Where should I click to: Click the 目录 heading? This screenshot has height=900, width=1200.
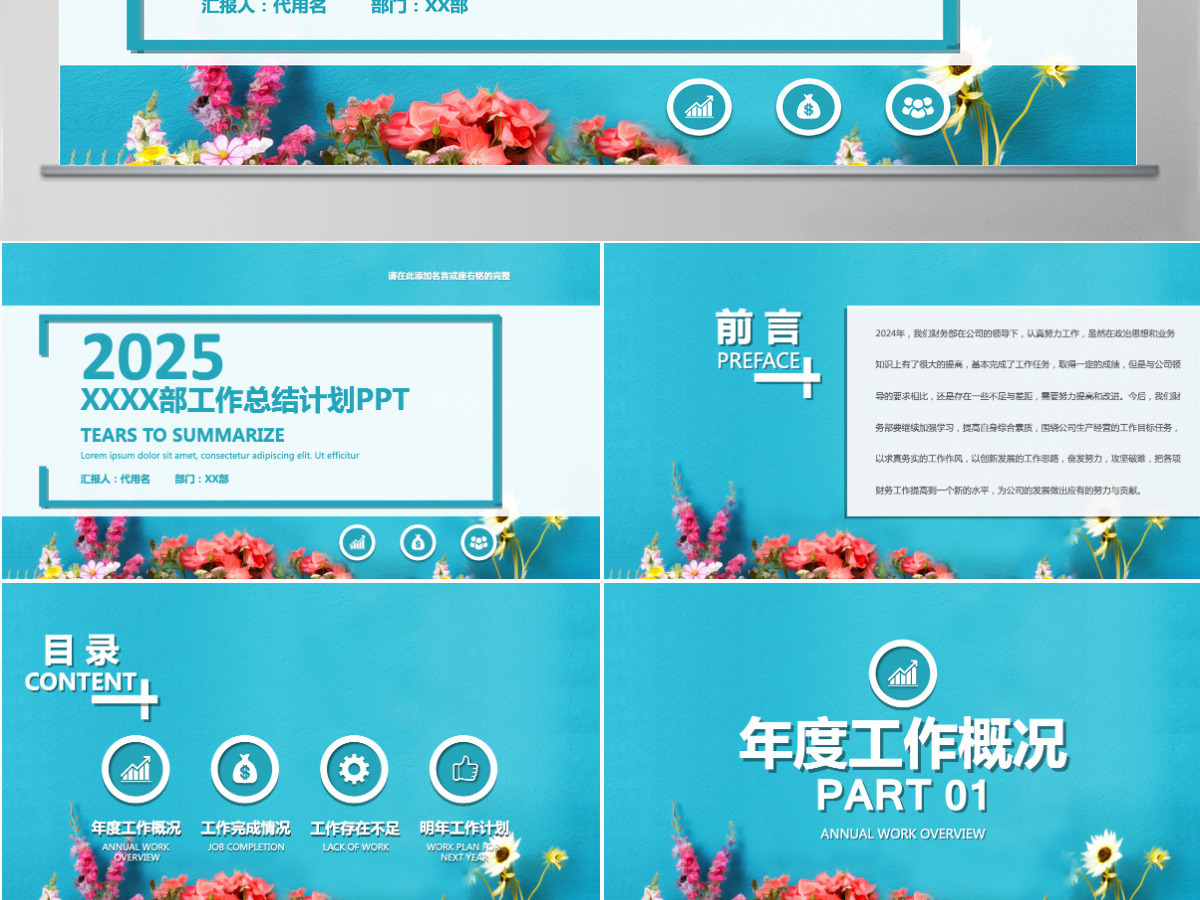[82, 652]
